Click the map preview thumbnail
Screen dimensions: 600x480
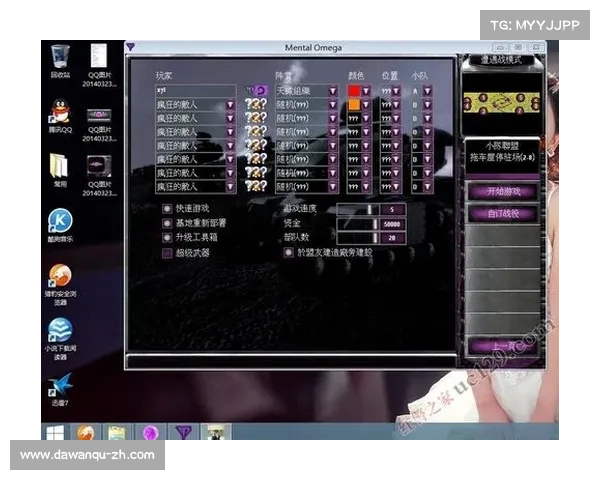click(501, 103)
